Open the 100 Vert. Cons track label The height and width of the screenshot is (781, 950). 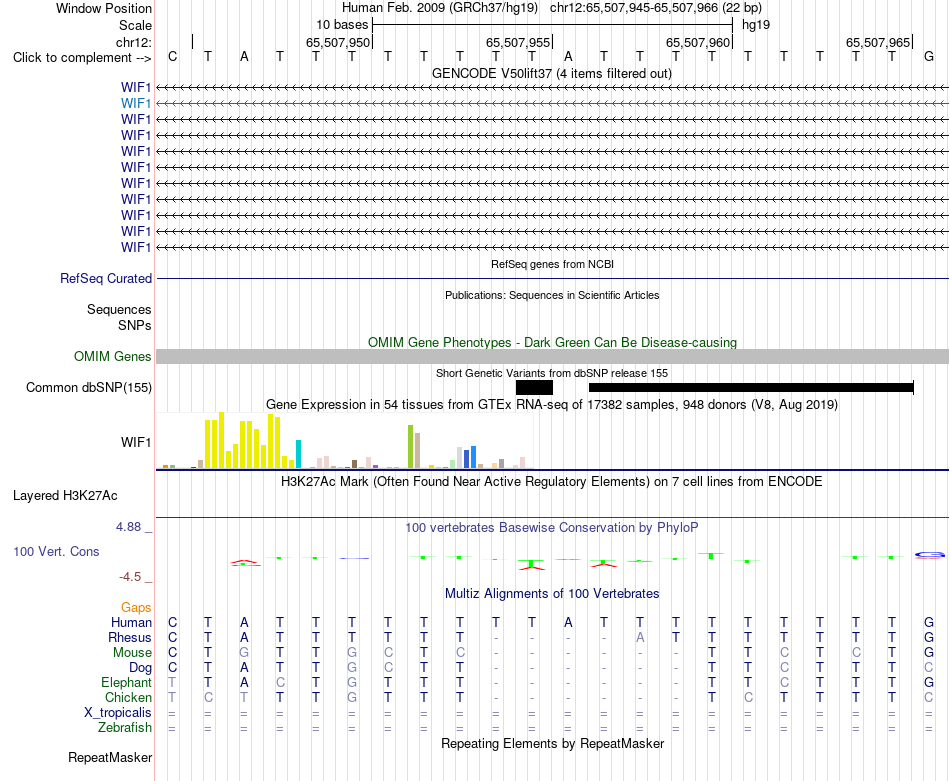[x=56, y=551]
